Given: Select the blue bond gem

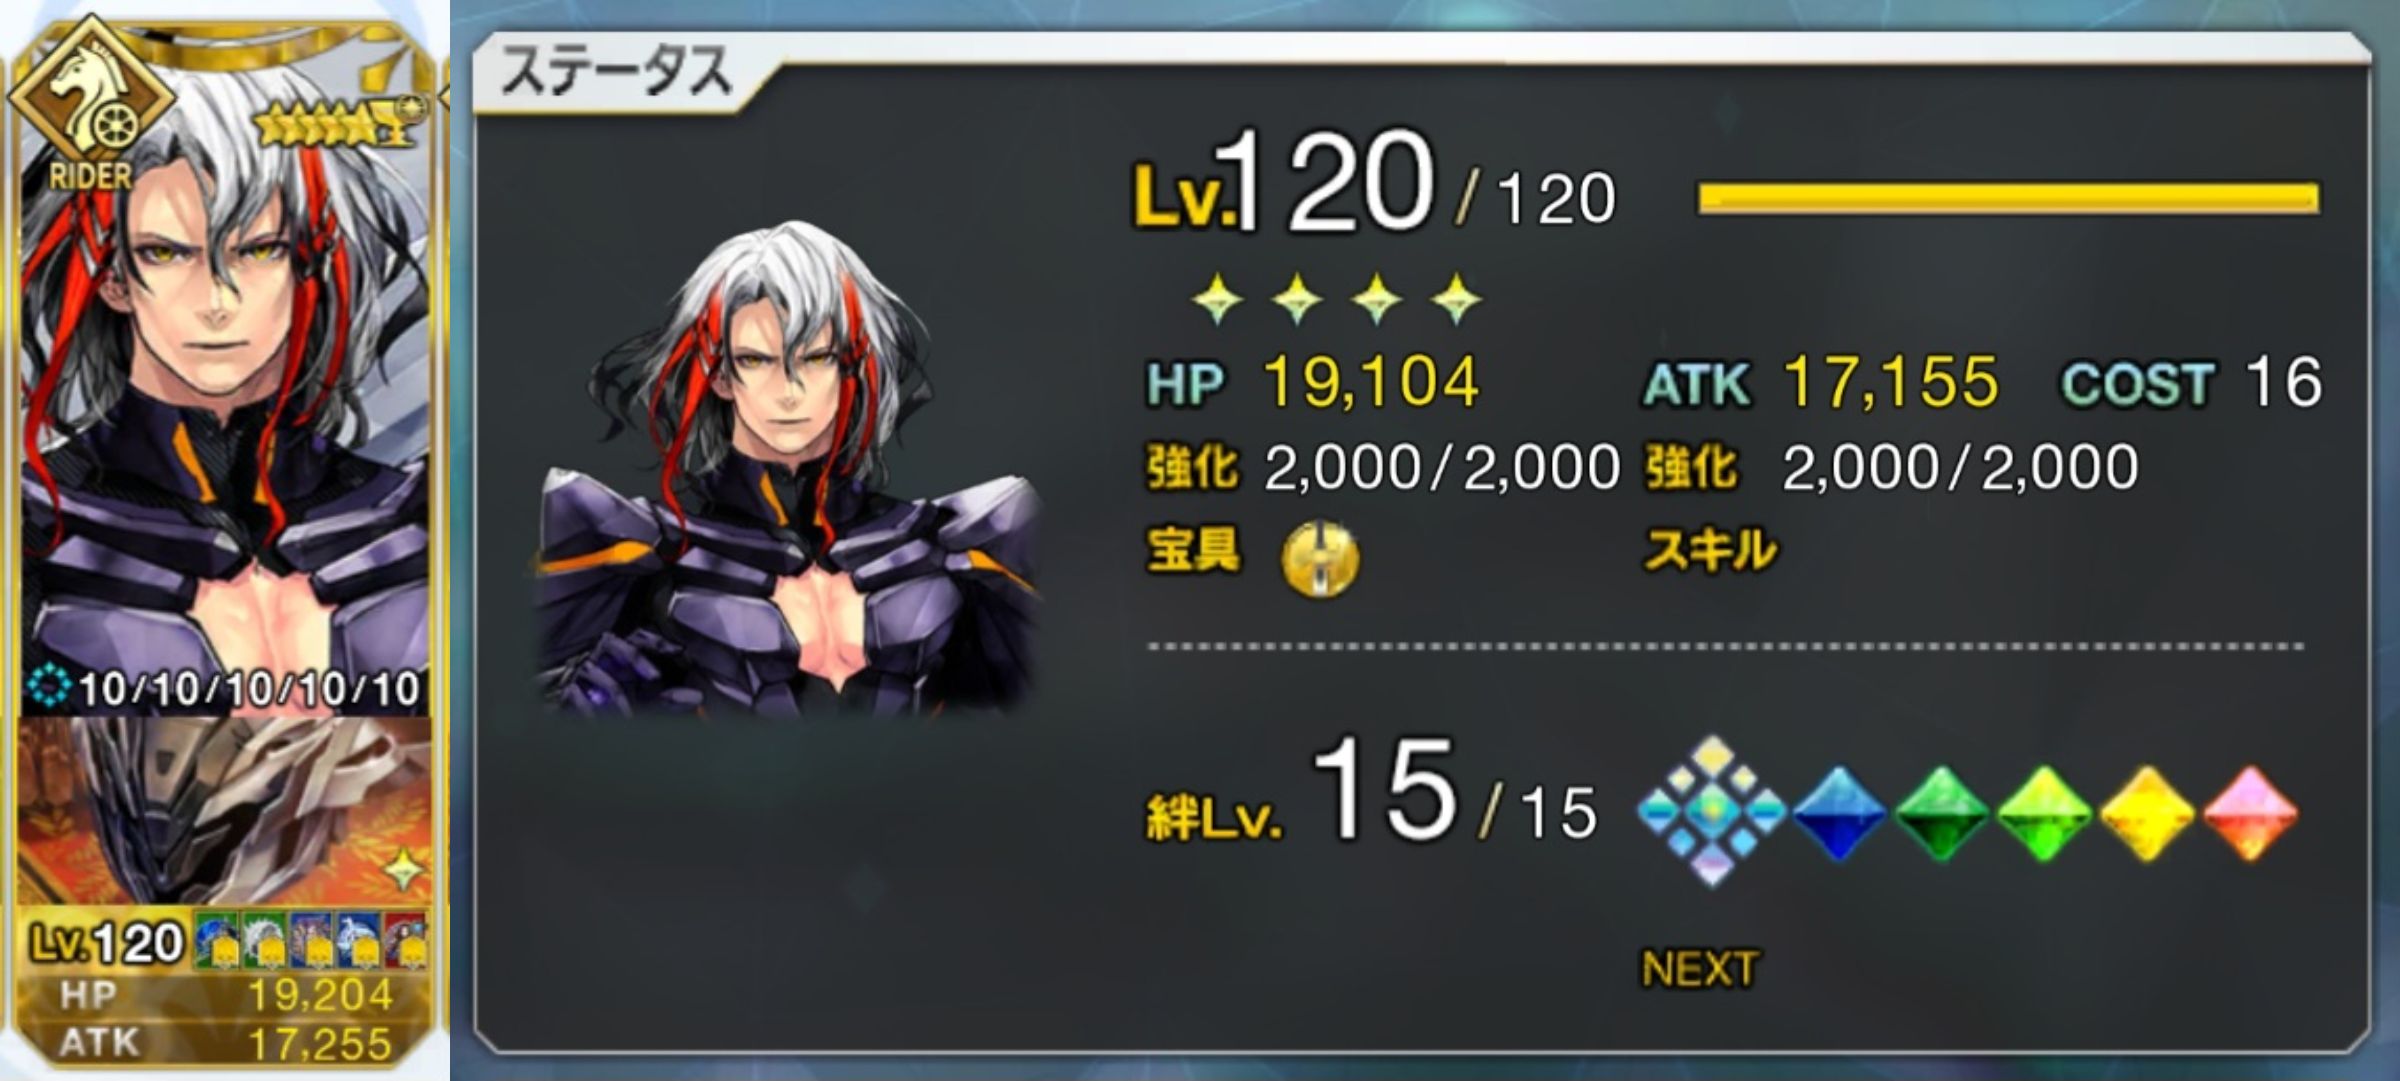Looking at the screenshot, I should coord(1838,813).
